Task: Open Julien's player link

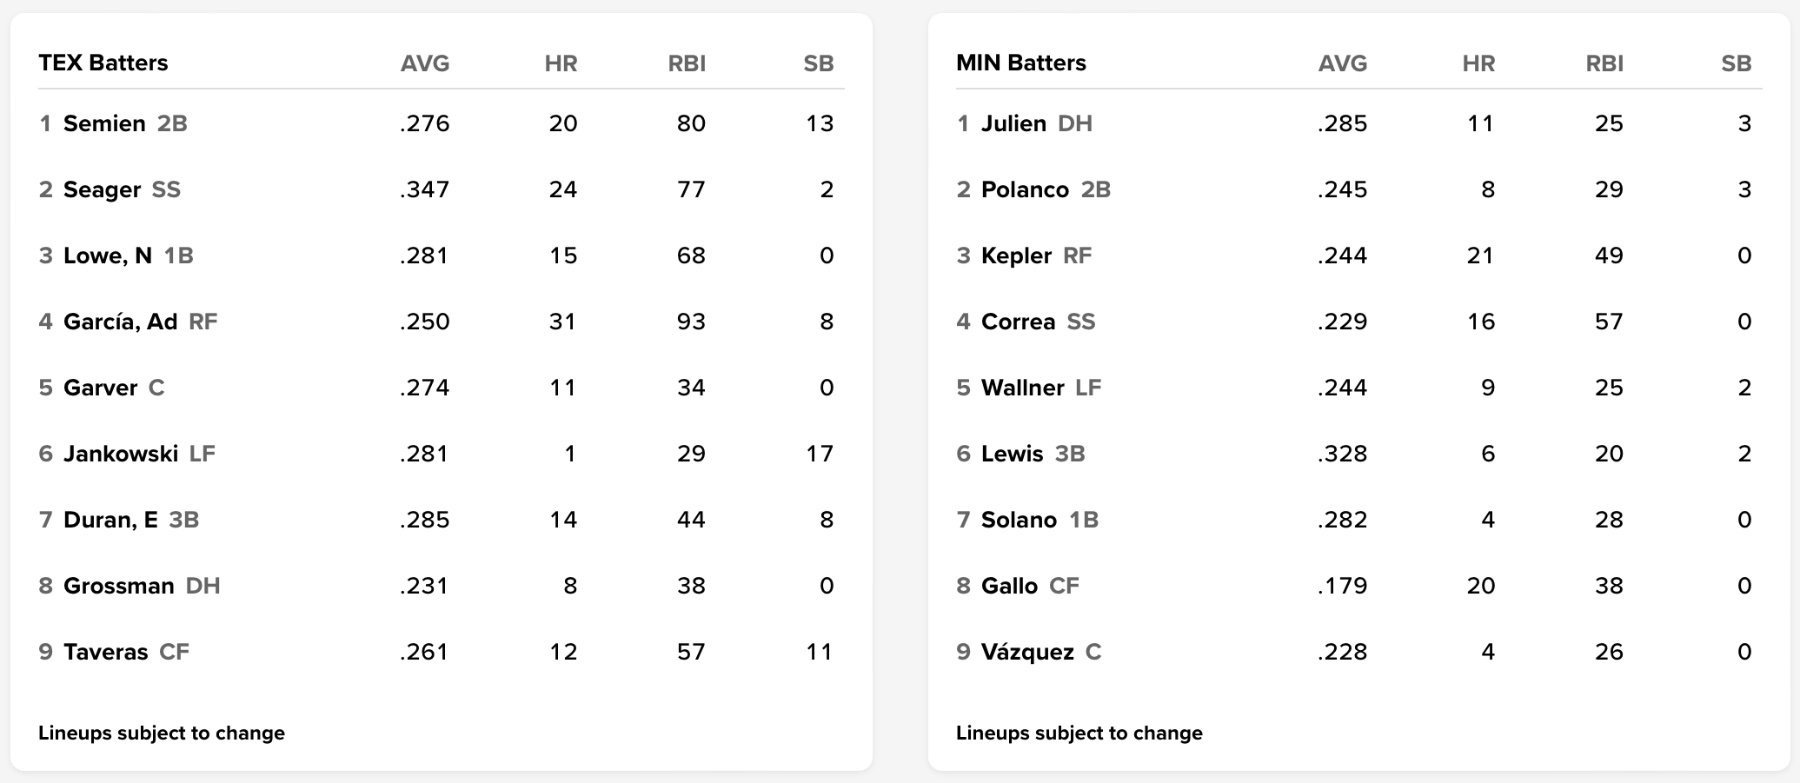Action: pos(1013,124)
